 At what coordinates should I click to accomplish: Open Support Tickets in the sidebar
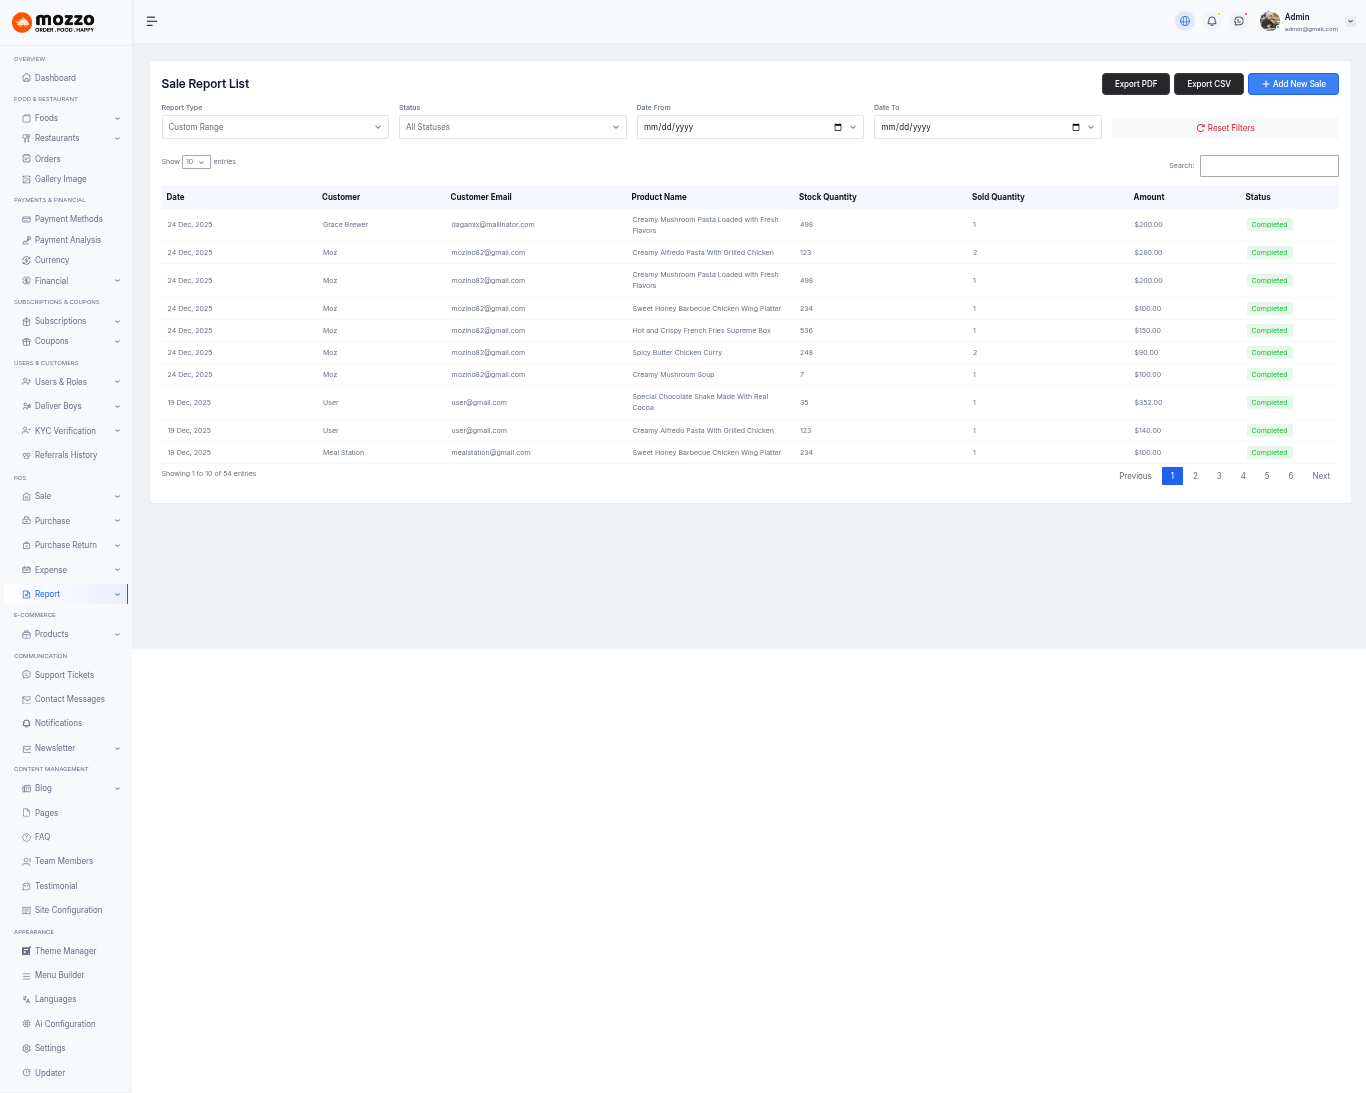[64, 675]
